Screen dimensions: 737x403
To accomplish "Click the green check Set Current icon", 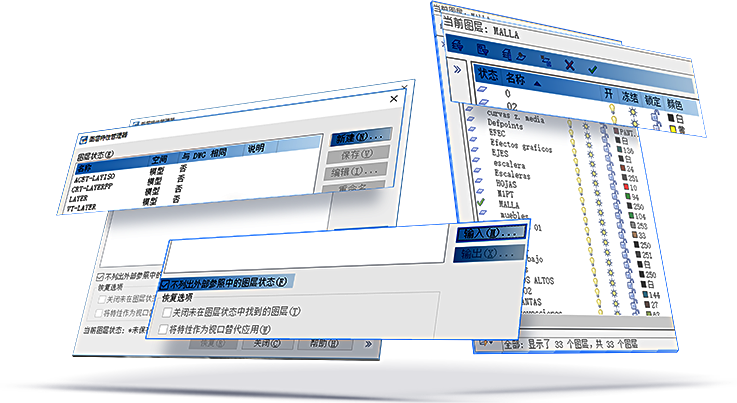I will click(593, 69).
